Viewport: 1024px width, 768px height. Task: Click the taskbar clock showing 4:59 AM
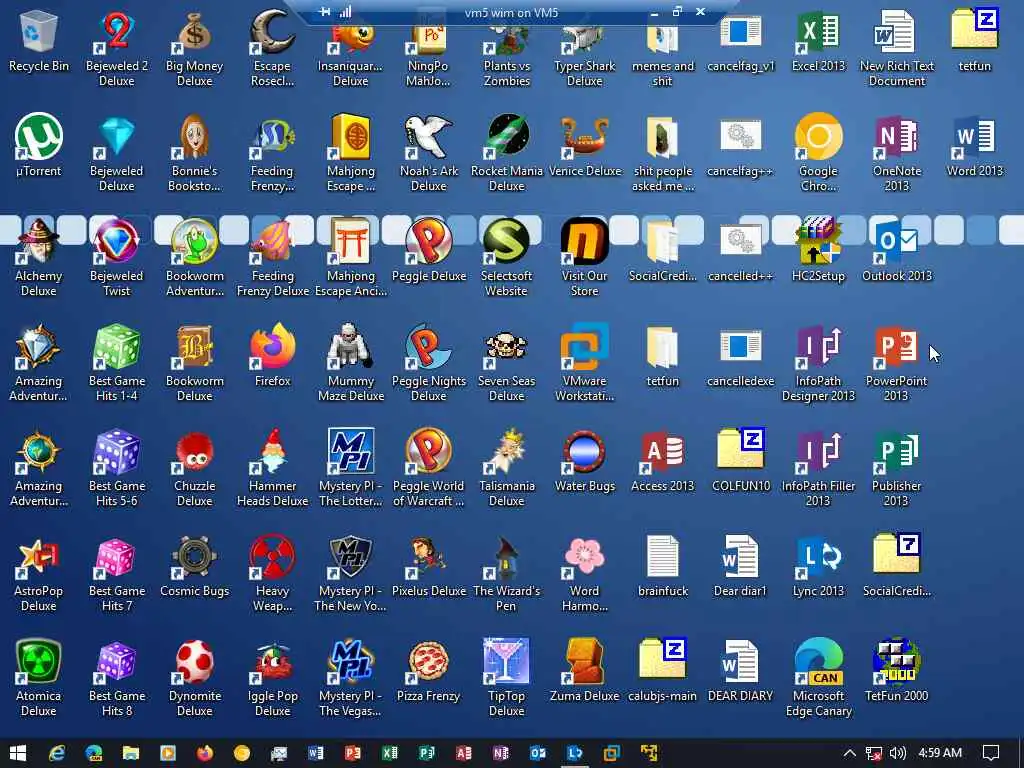point(940,753)
